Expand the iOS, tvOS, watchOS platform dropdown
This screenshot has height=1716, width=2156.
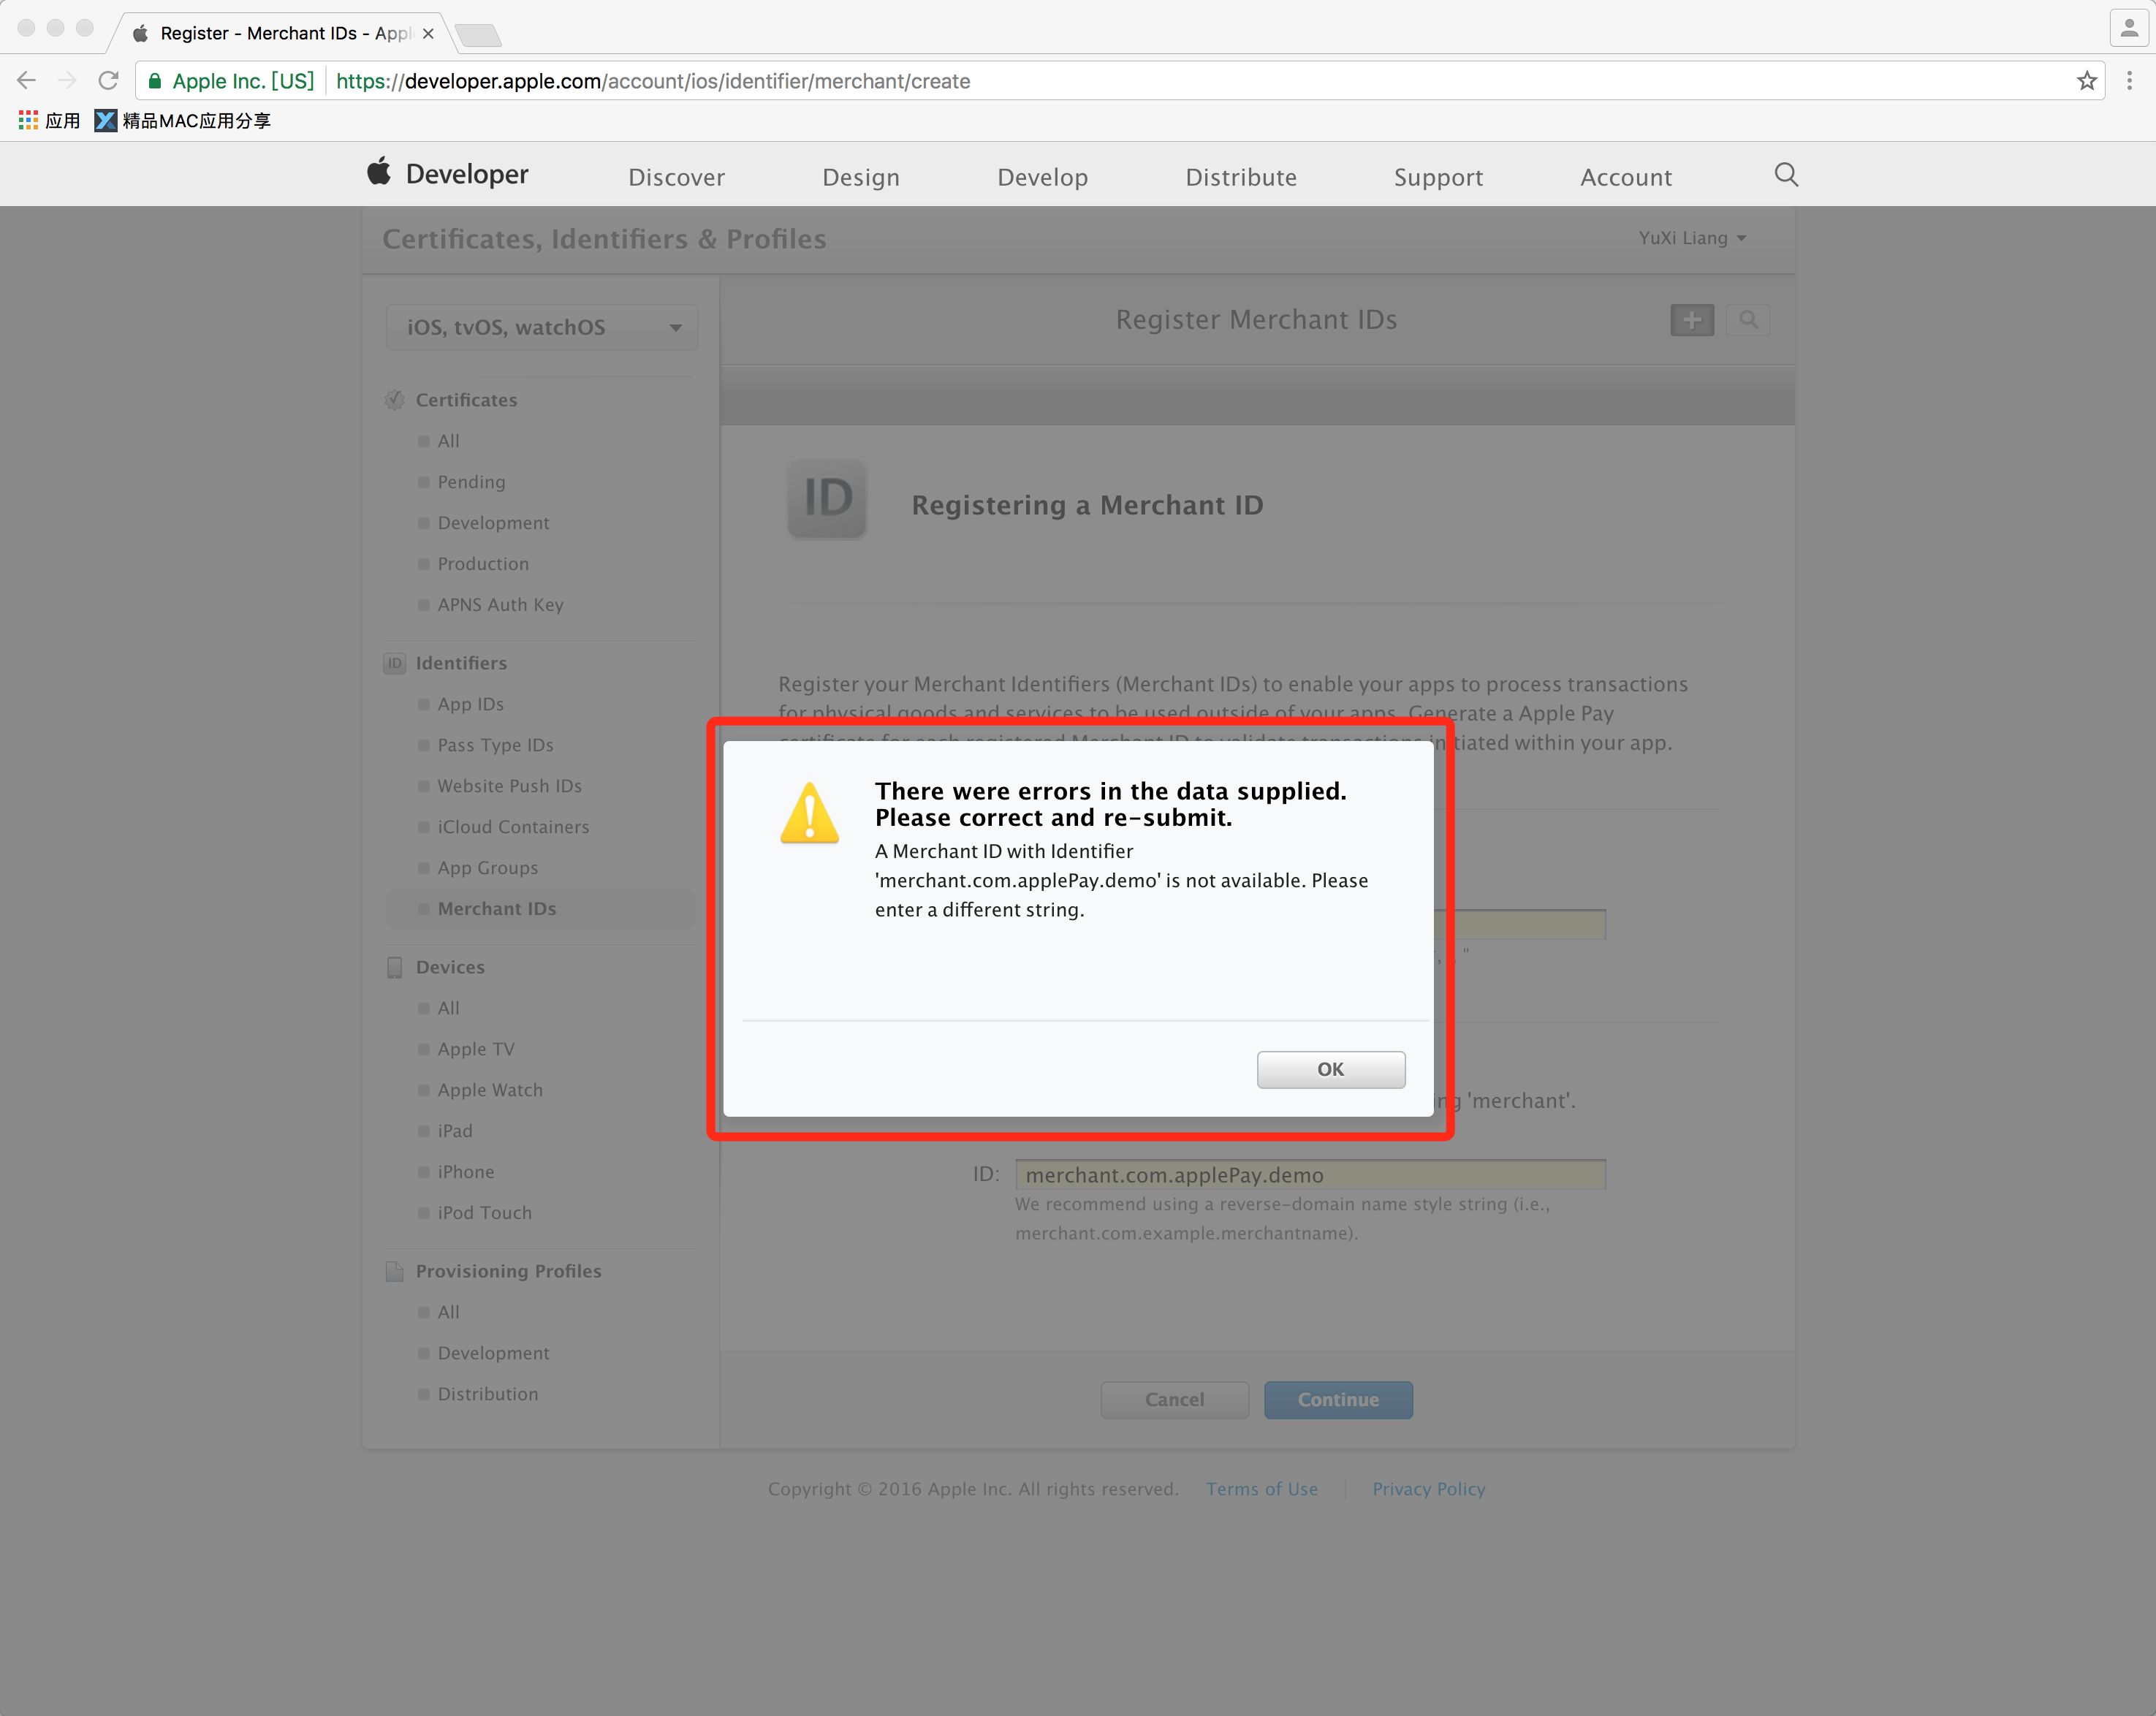pyautogui.click(x=541, y=327)
